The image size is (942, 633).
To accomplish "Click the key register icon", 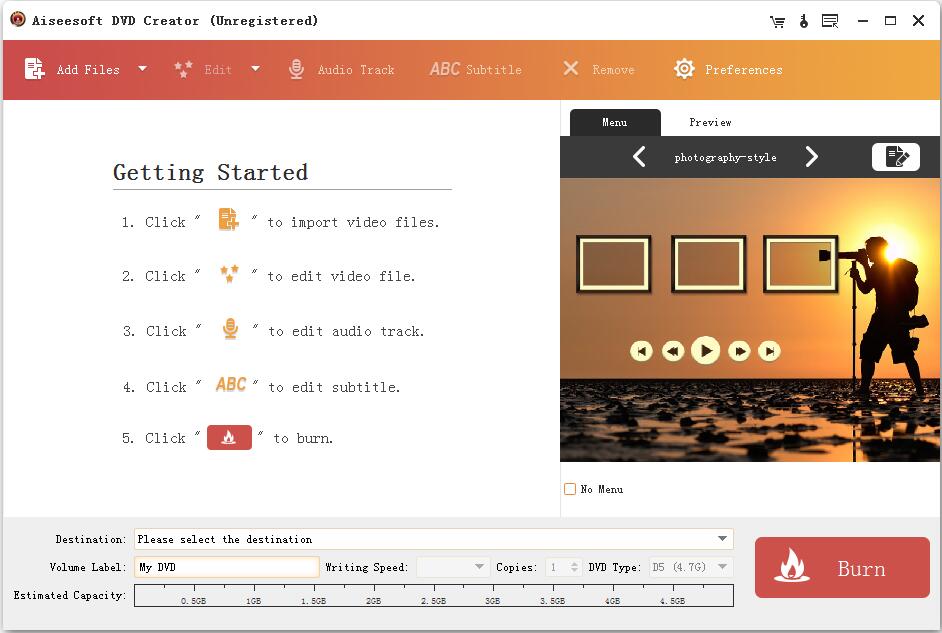I will point(803,21).
